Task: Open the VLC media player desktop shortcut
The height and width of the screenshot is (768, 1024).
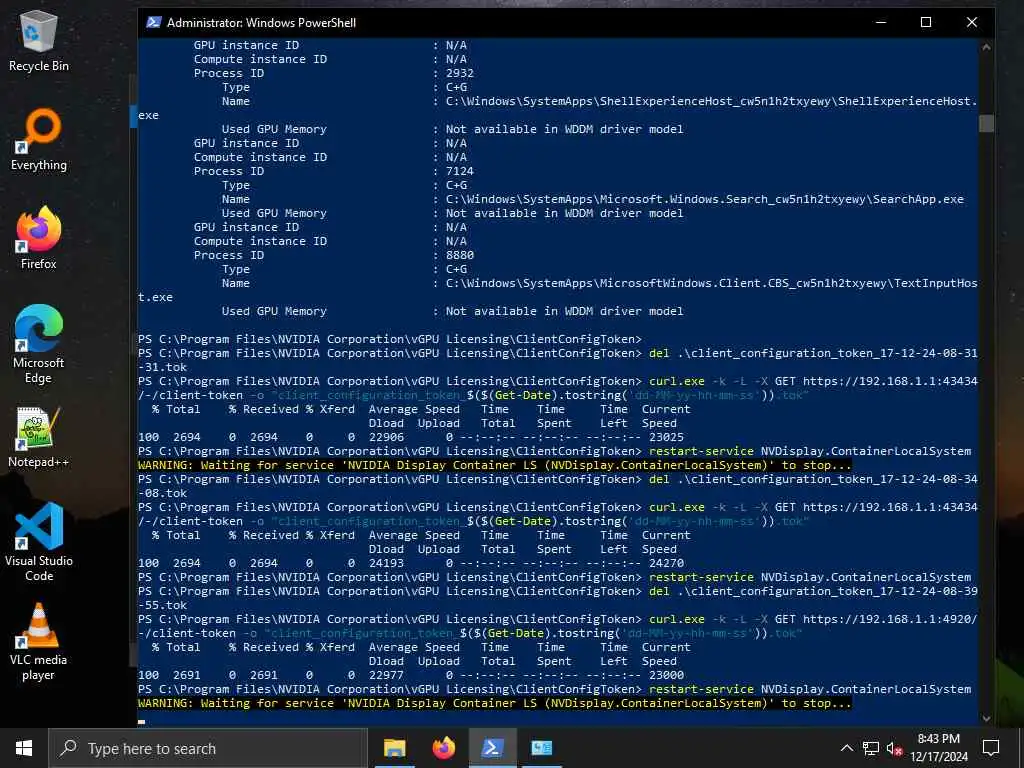Action: pyautogui.click(x=39, y=642)
